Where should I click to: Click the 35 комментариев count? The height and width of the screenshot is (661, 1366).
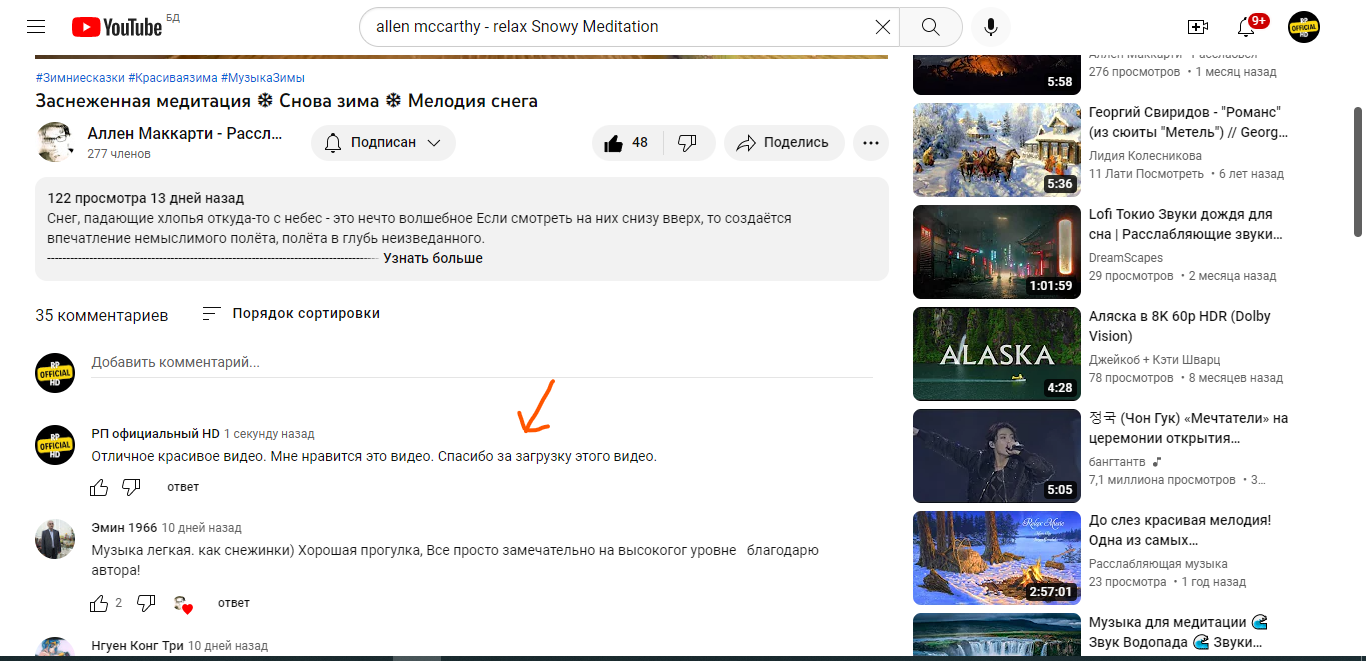click(x=102, y=315)
